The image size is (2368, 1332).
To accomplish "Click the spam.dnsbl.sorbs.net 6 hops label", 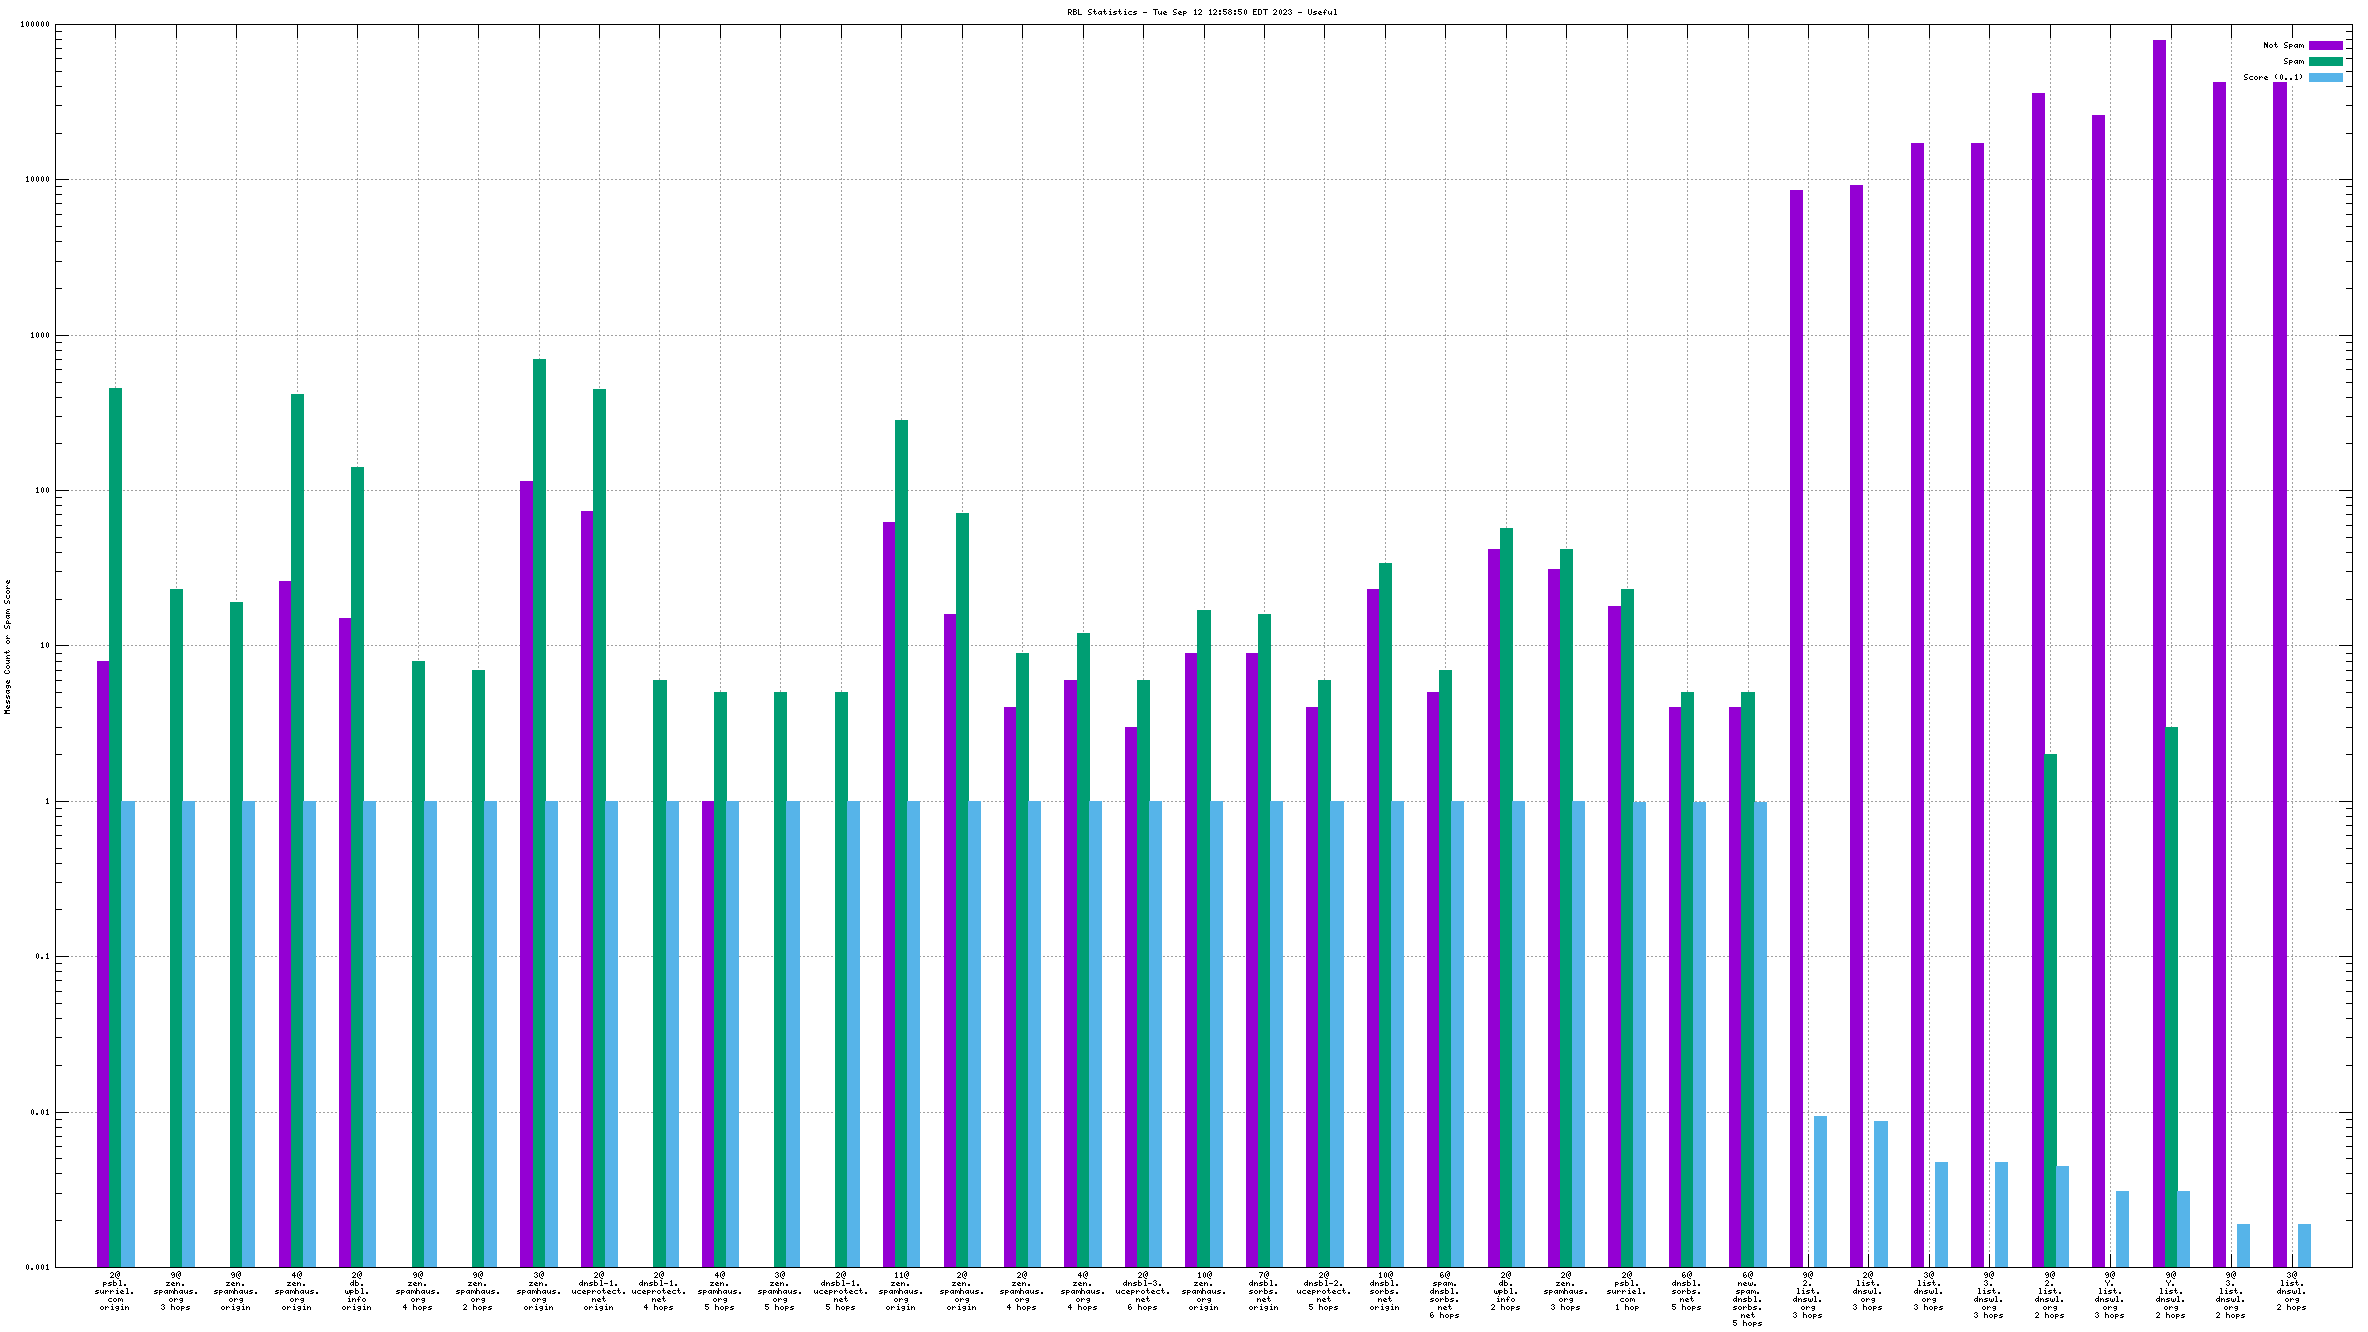I will pos(1445,1295).
